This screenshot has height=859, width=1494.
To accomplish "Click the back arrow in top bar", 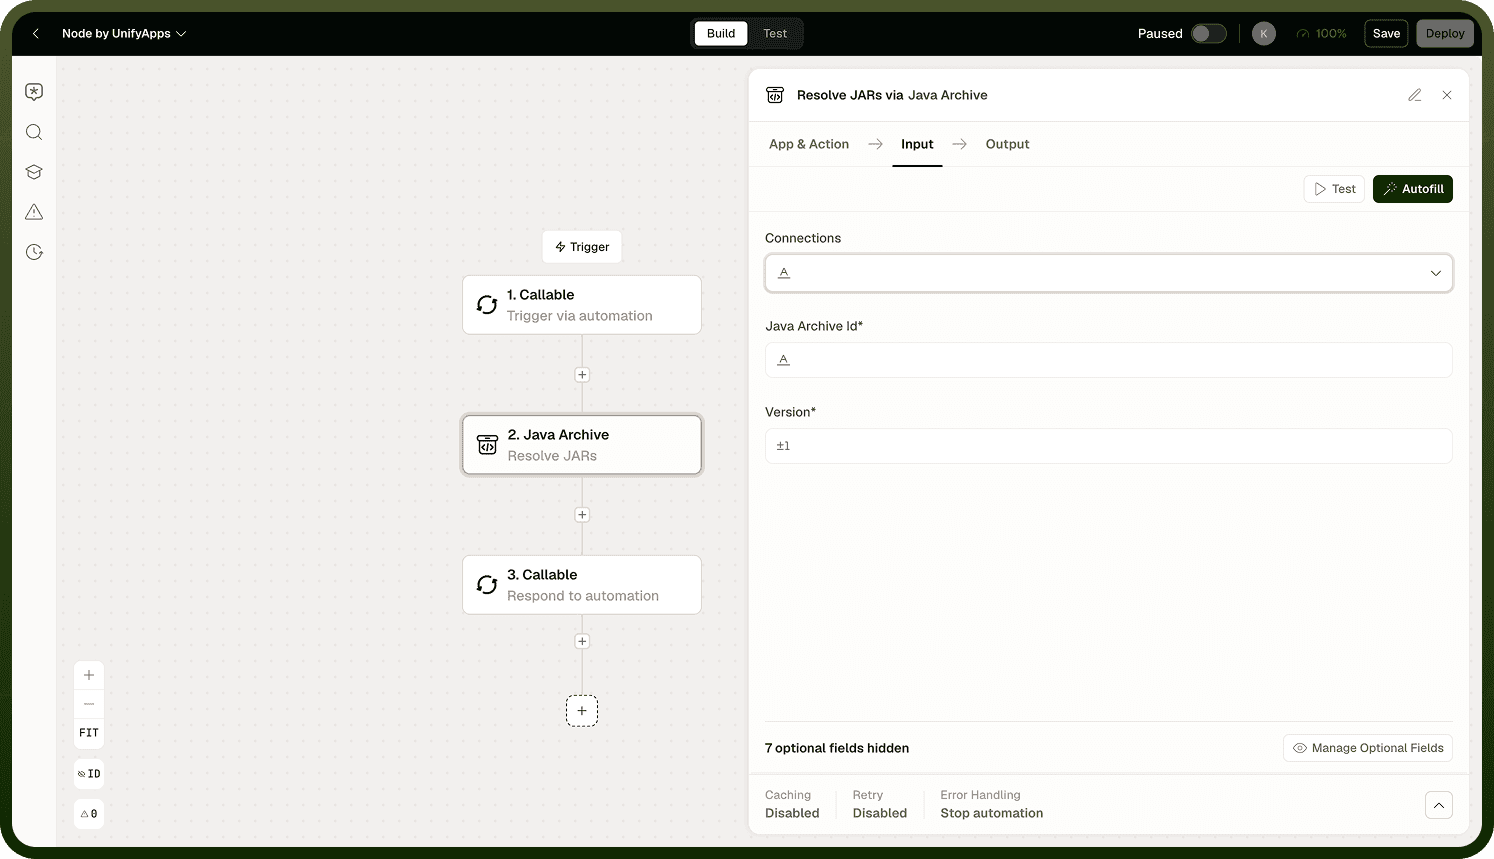I will 36,33.
